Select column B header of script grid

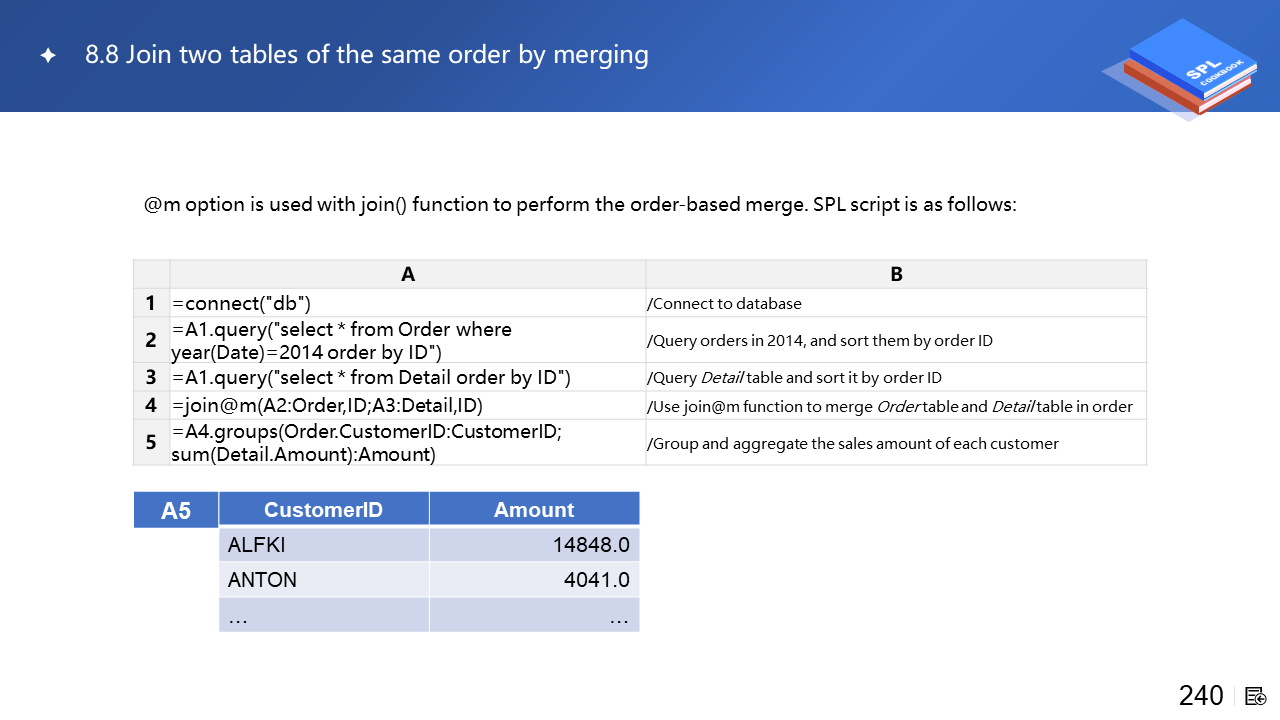896,274
